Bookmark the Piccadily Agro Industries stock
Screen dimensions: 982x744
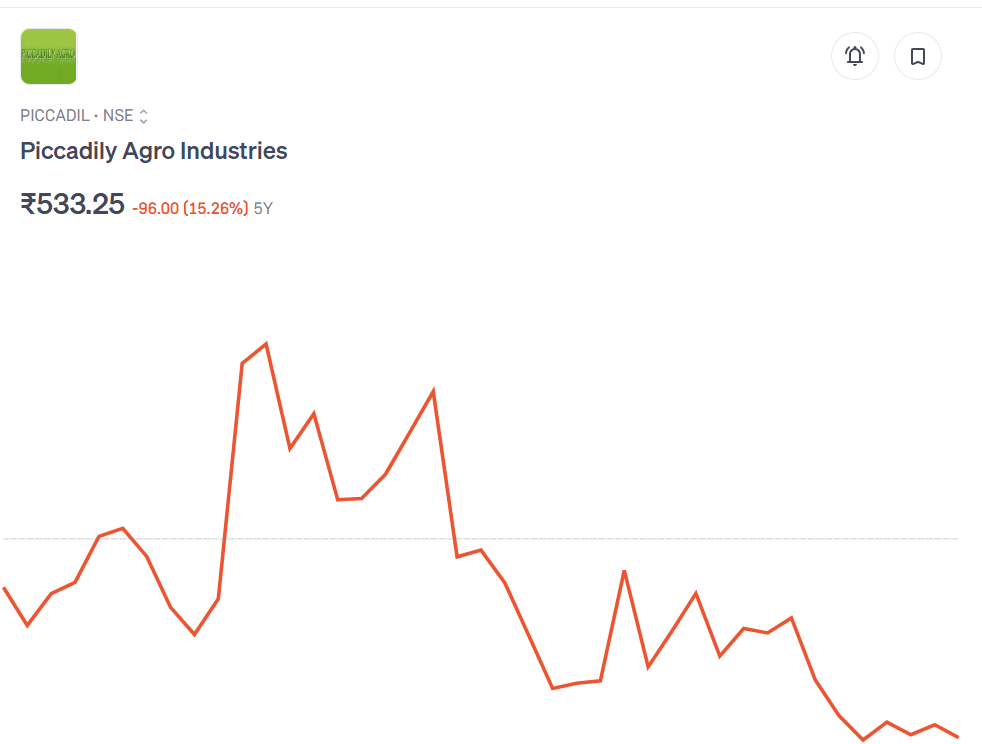click(917, 56)
